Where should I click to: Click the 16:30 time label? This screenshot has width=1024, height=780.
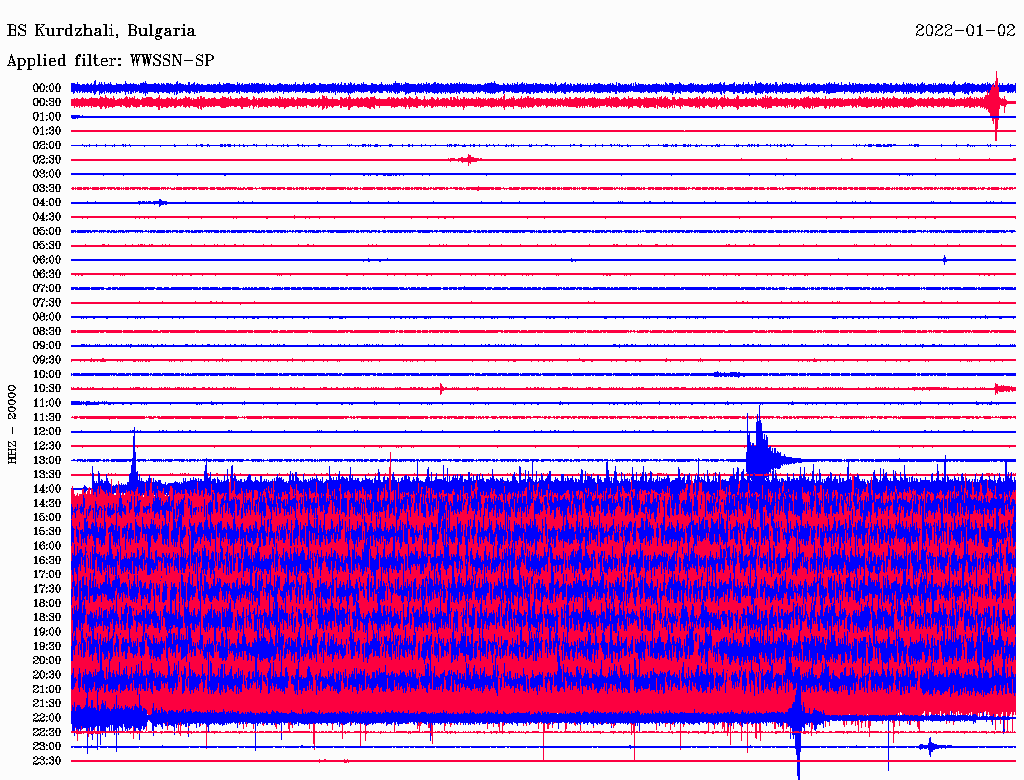[47, 561]
